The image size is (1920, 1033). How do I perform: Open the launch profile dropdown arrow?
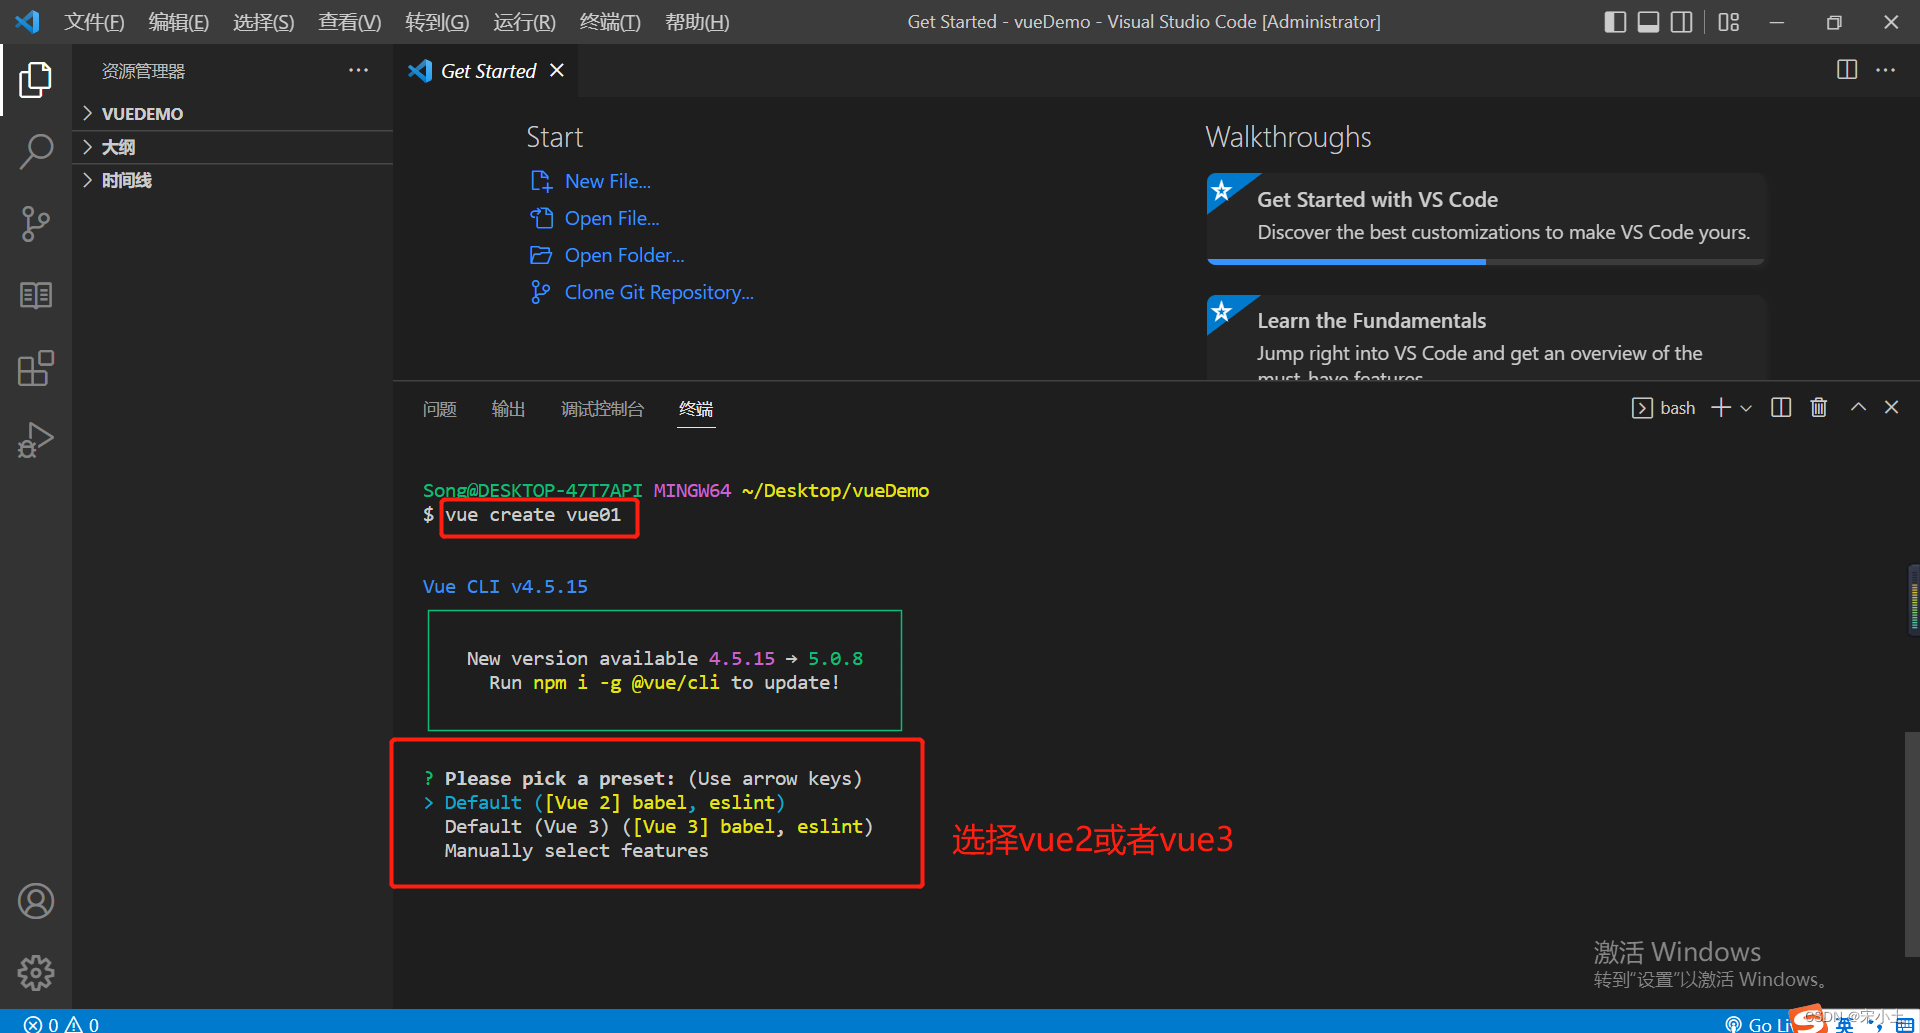pos(1746,408)
